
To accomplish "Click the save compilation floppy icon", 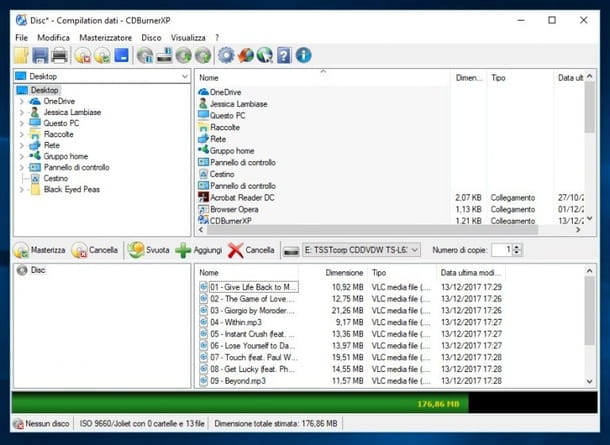I will [41, 55].
